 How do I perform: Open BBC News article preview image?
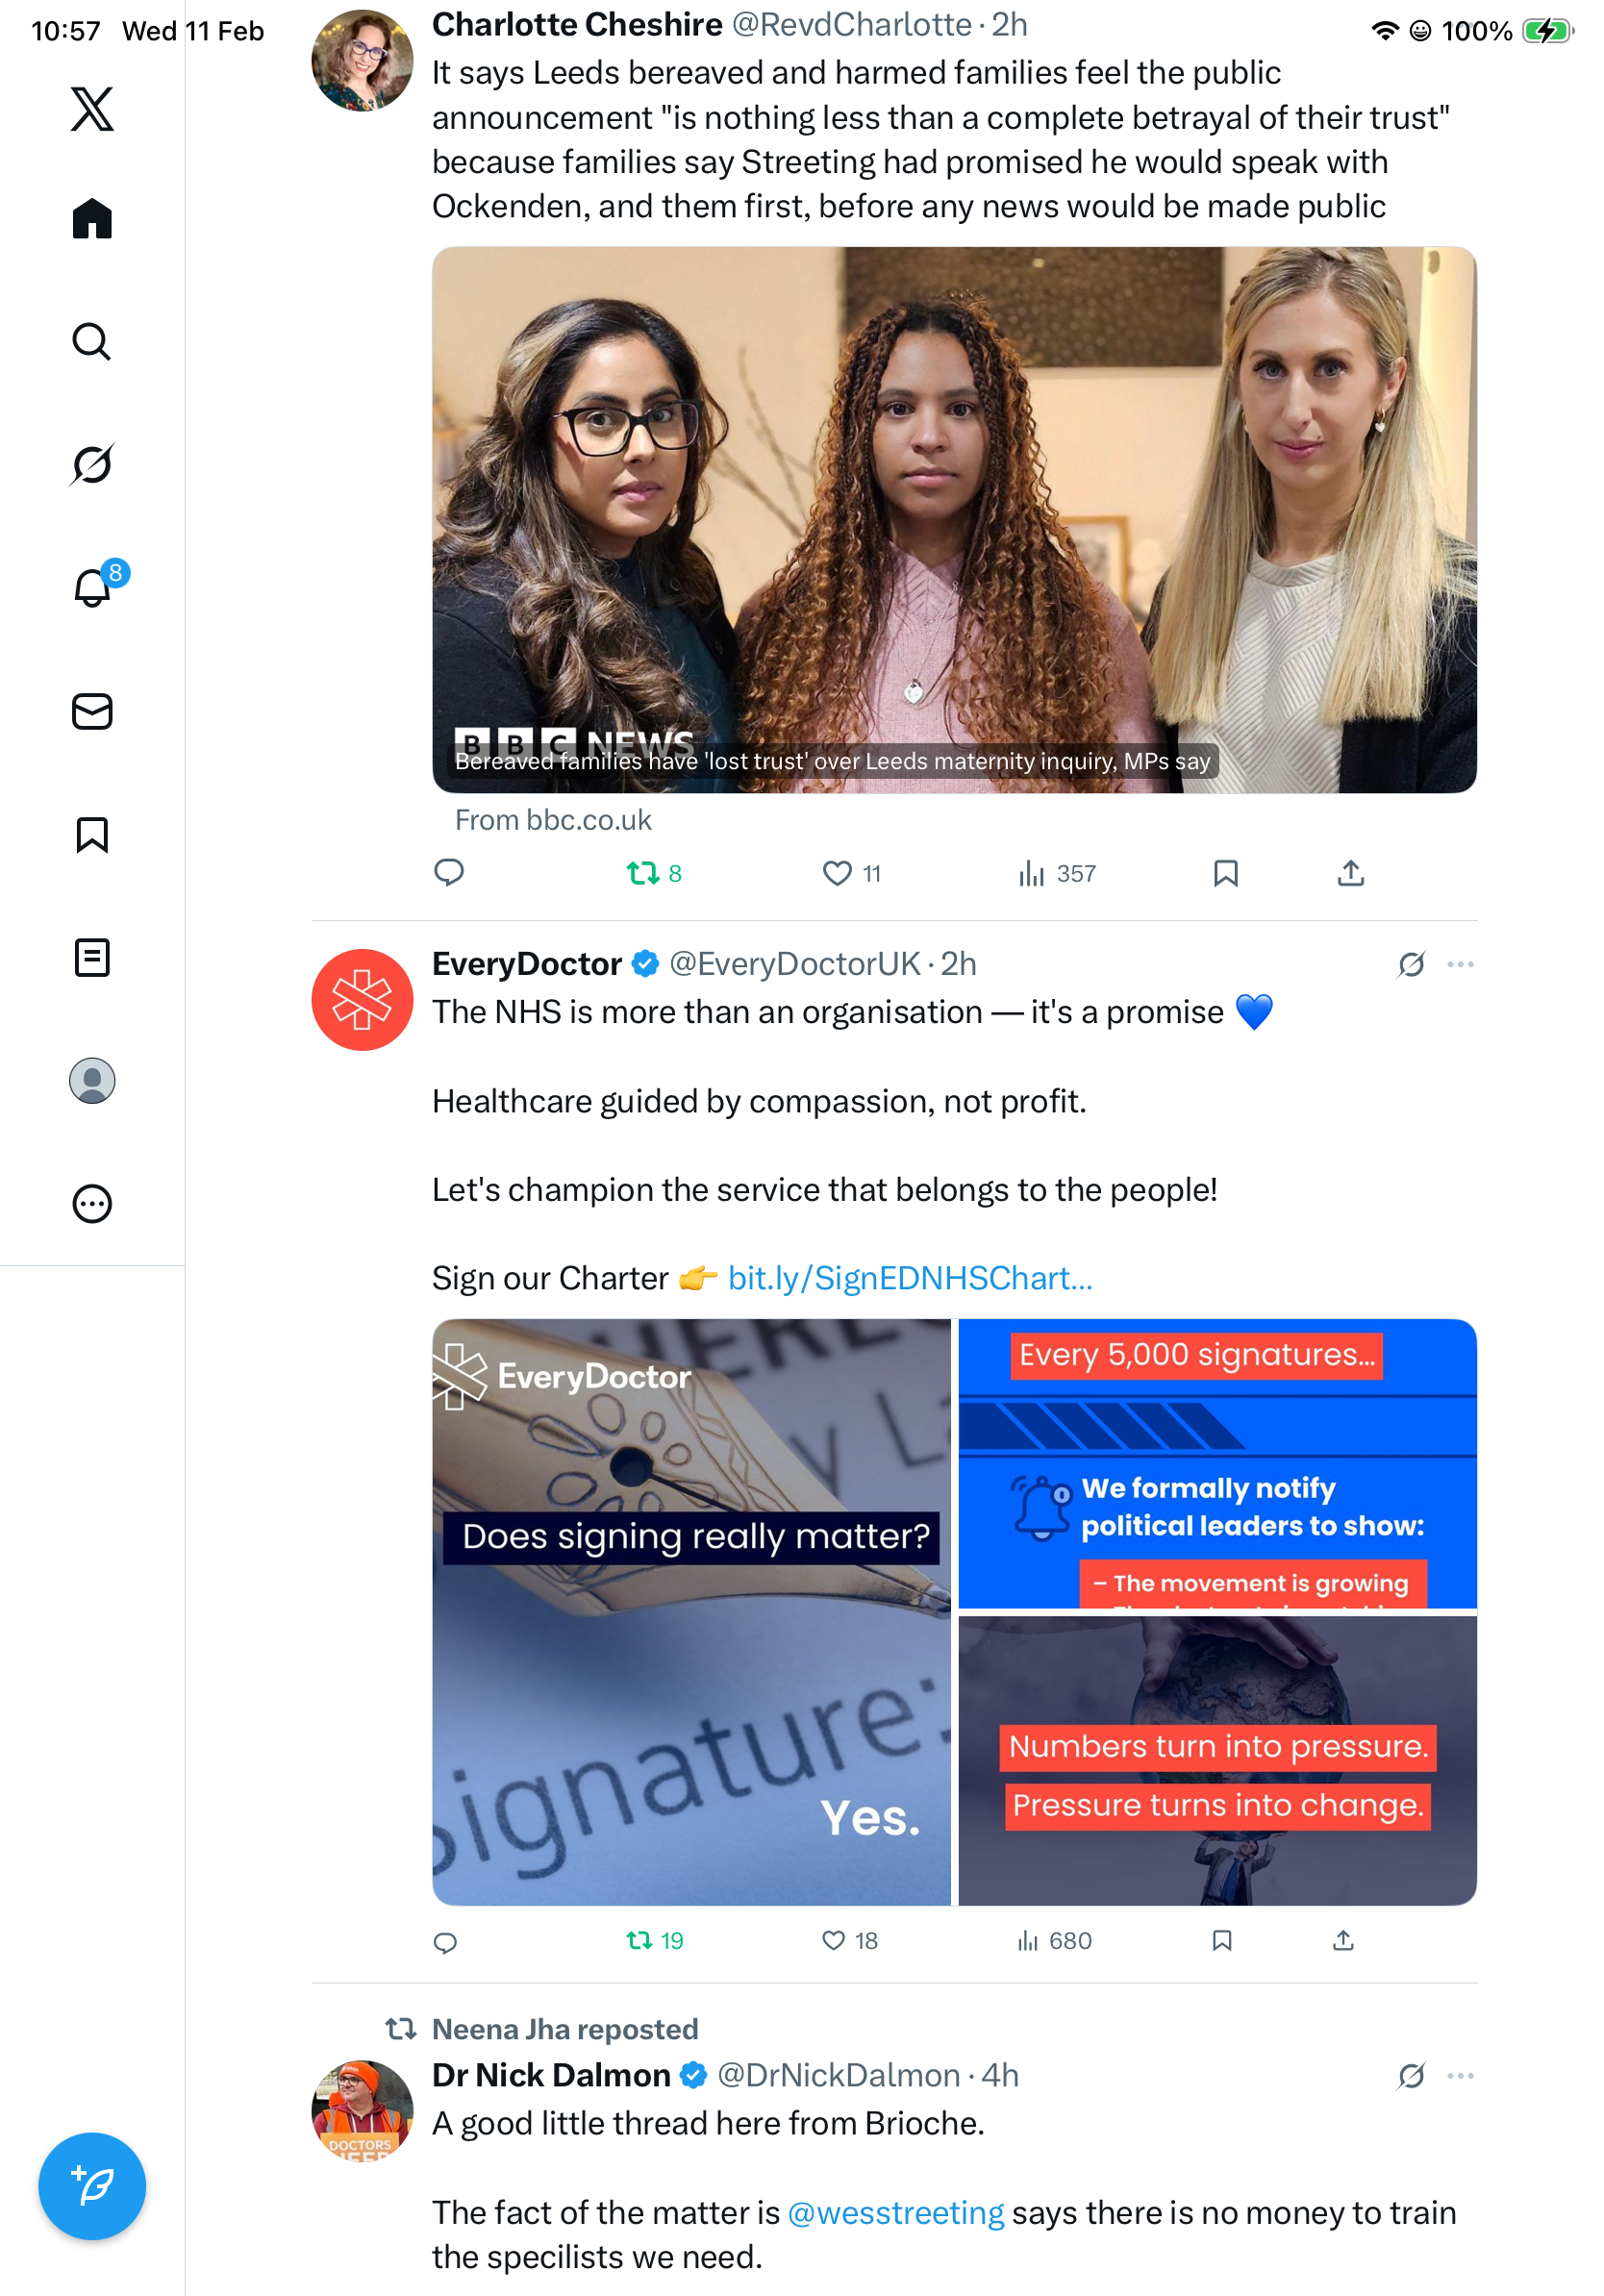click(x=954, y=520)
